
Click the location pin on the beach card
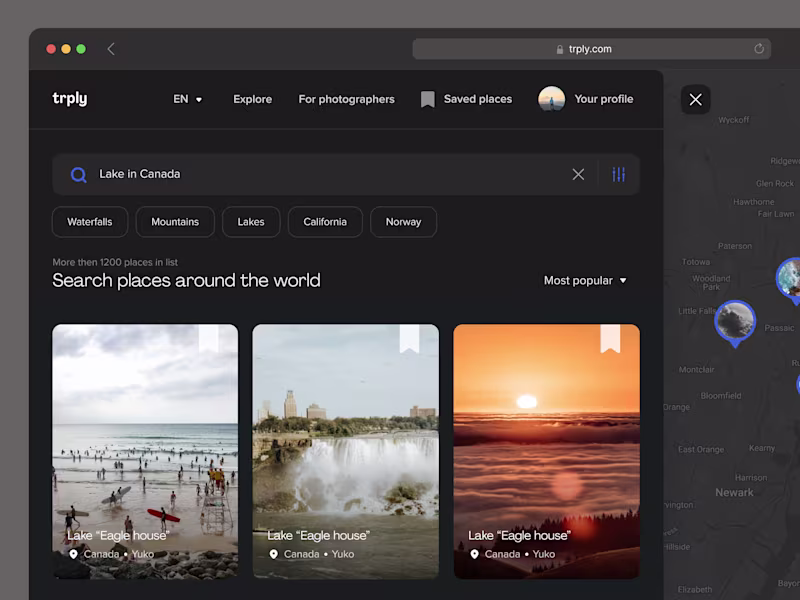pyautogui.click(x=73, y=554)
